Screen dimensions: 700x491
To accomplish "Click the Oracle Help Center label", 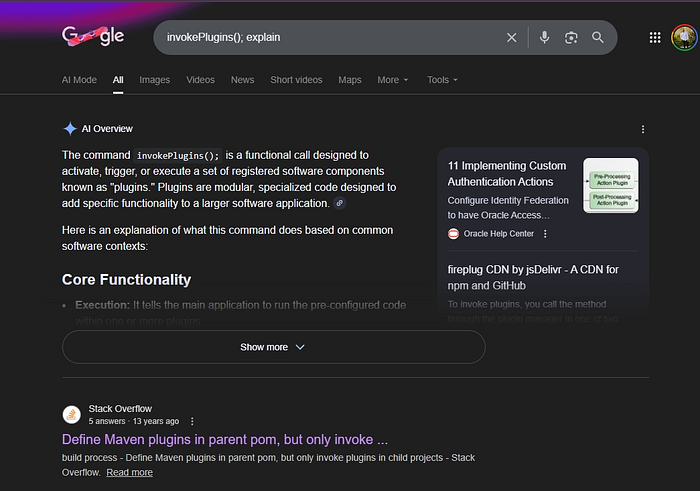I will click(x=499, y=233).
